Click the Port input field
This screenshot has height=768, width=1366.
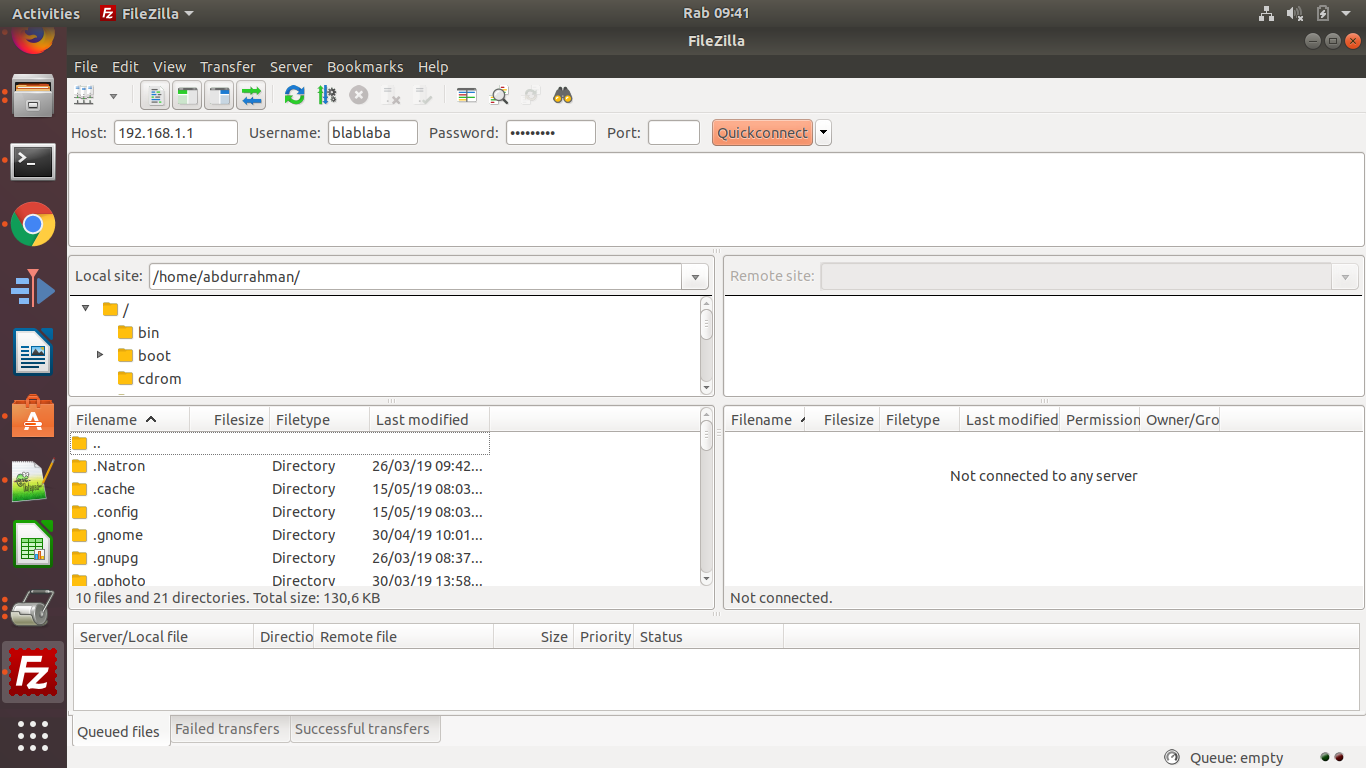click(x=674, y=133)
